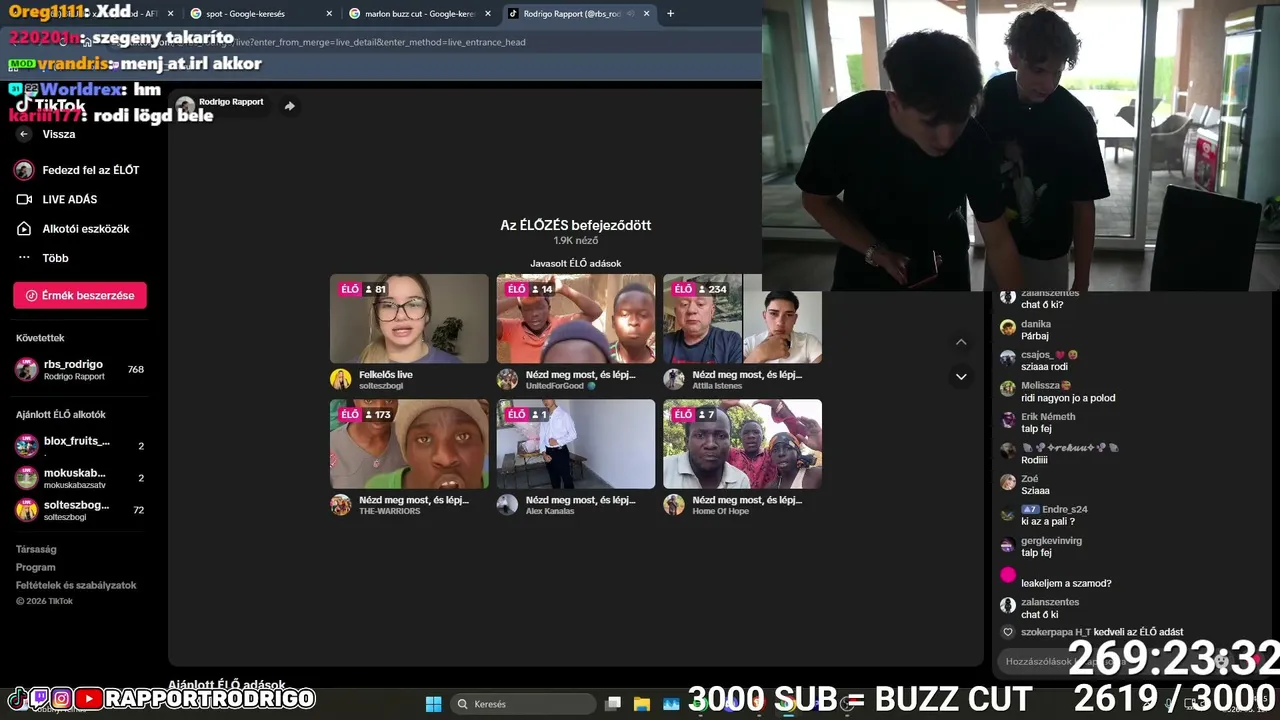
Task: Click the share arrow next to Rodrigo Rapport
Action: coord(289,106)
